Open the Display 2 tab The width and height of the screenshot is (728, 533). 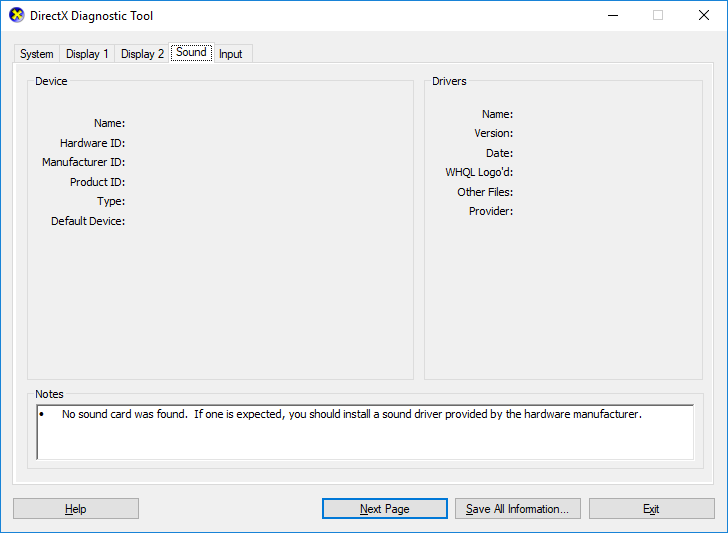[142, 54]
